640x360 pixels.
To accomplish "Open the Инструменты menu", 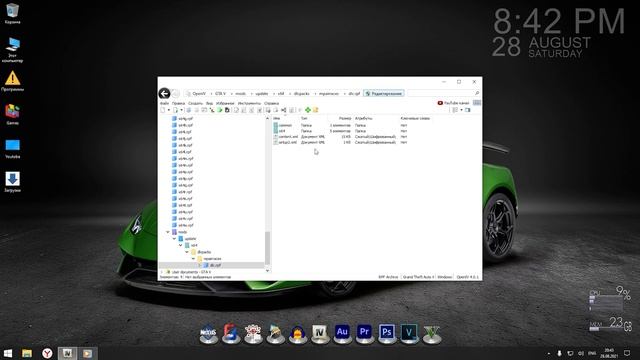I will pos(249,103).
